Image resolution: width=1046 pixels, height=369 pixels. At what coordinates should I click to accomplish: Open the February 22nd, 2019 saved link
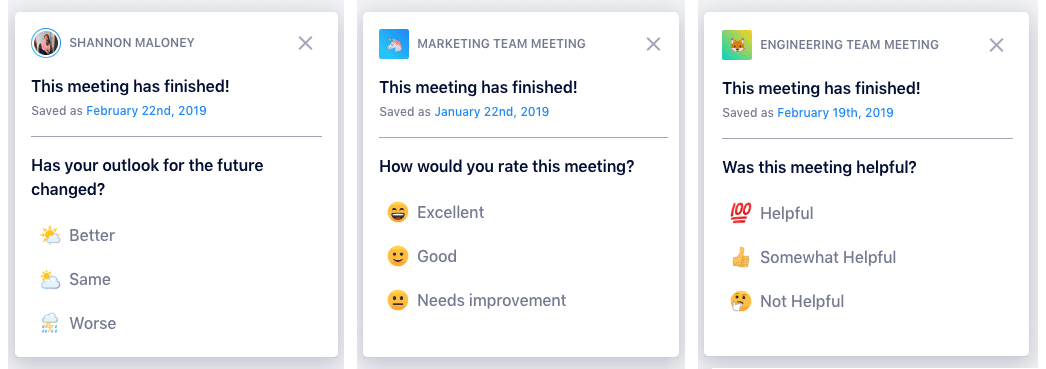(146, 111)
